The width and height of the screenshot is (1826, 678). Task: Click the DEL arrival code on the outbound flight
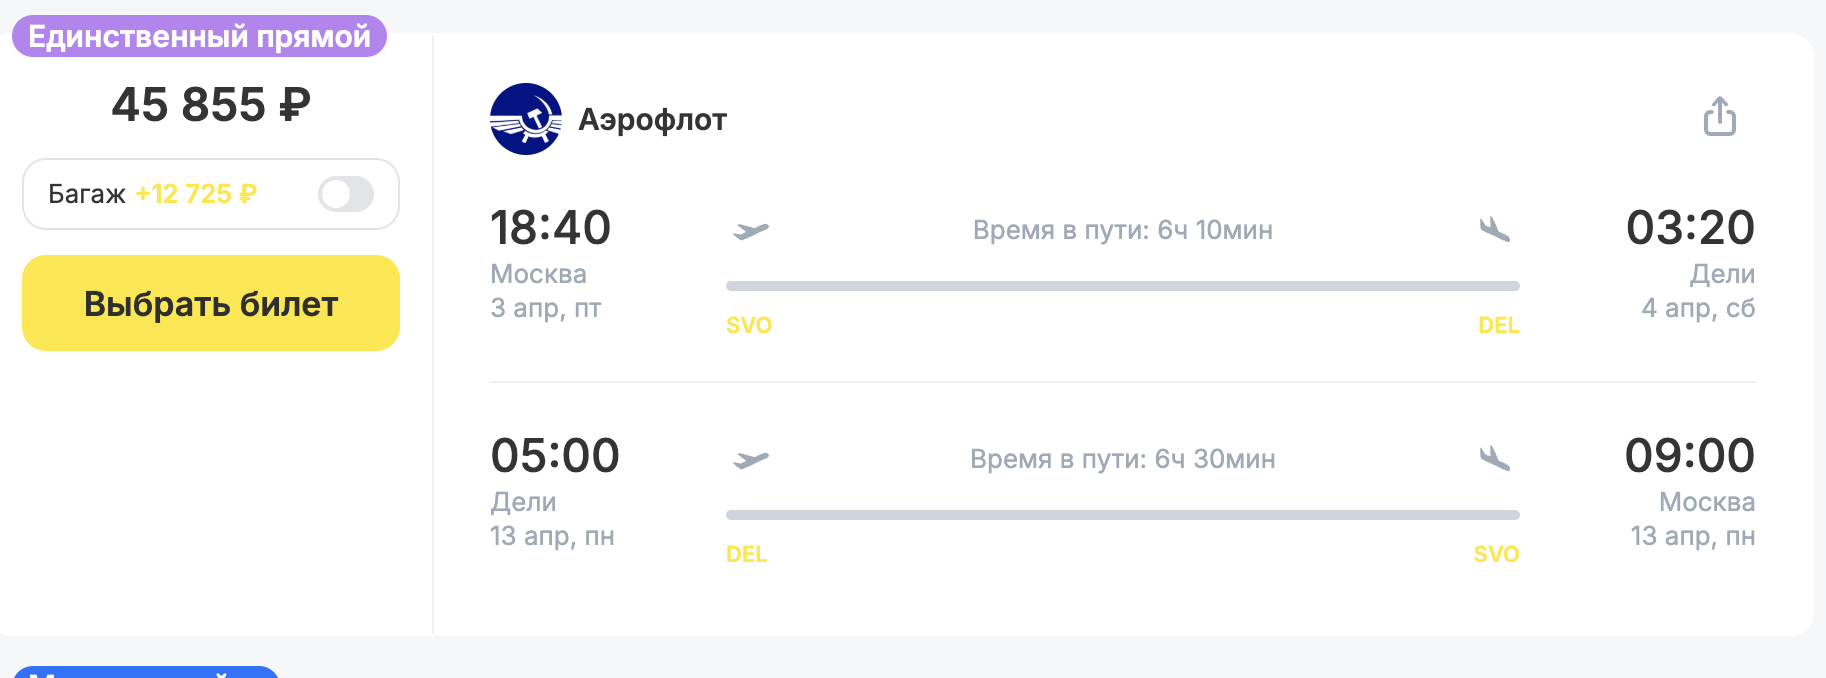[x=1498, y=325]
